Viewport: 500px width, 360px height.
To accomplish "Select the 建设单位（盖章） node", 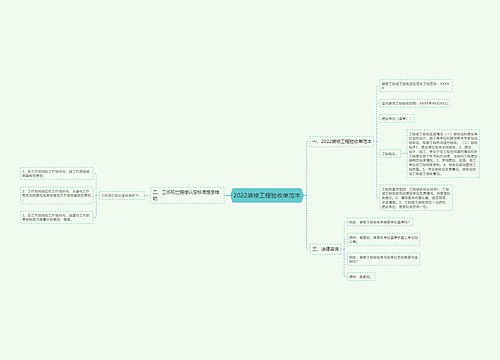I will (x=397, y=119).
